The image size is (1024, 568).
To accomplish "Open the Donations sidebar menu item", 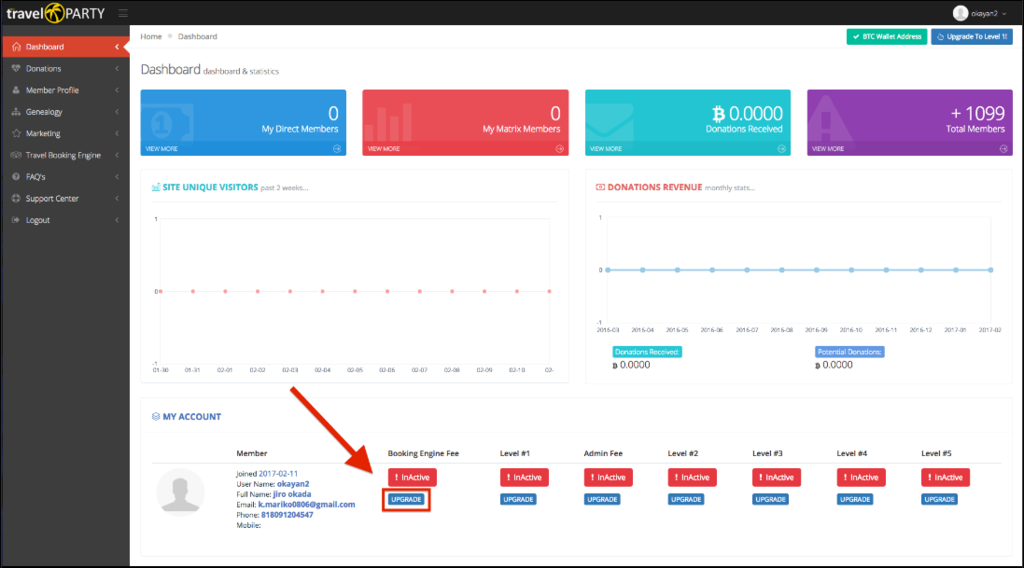I will pos(65,69).
